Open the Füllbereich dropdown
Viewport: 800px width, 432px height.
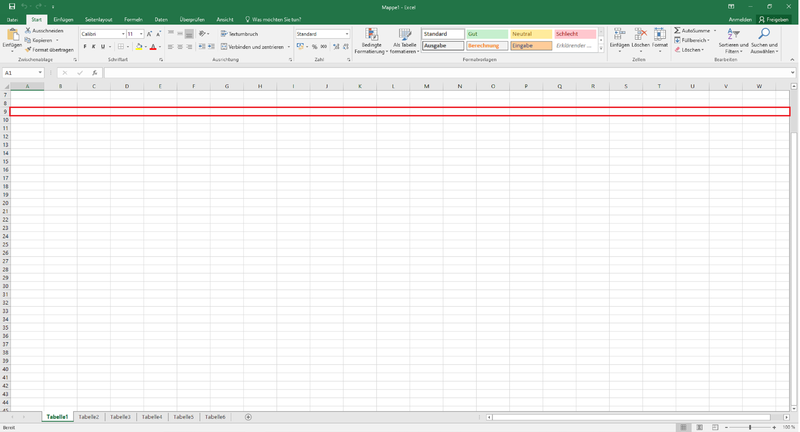pos(708,40)
